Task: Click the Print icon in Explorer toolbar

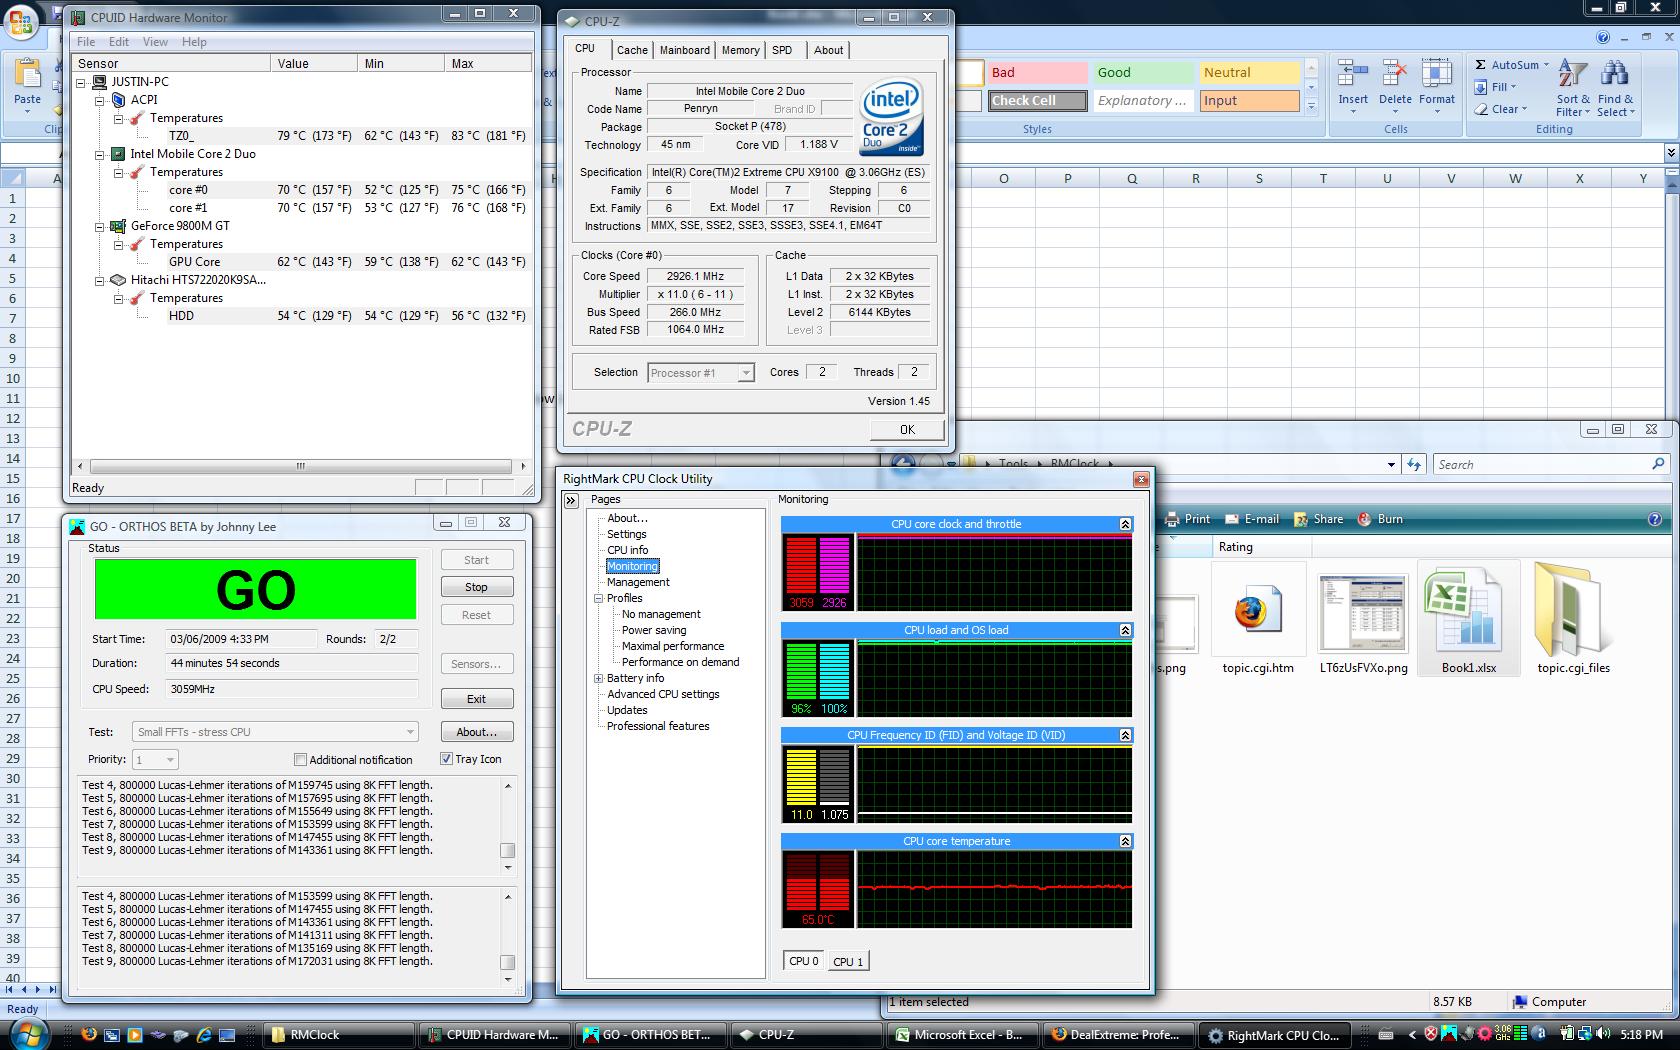Action: pos(1172,519)
